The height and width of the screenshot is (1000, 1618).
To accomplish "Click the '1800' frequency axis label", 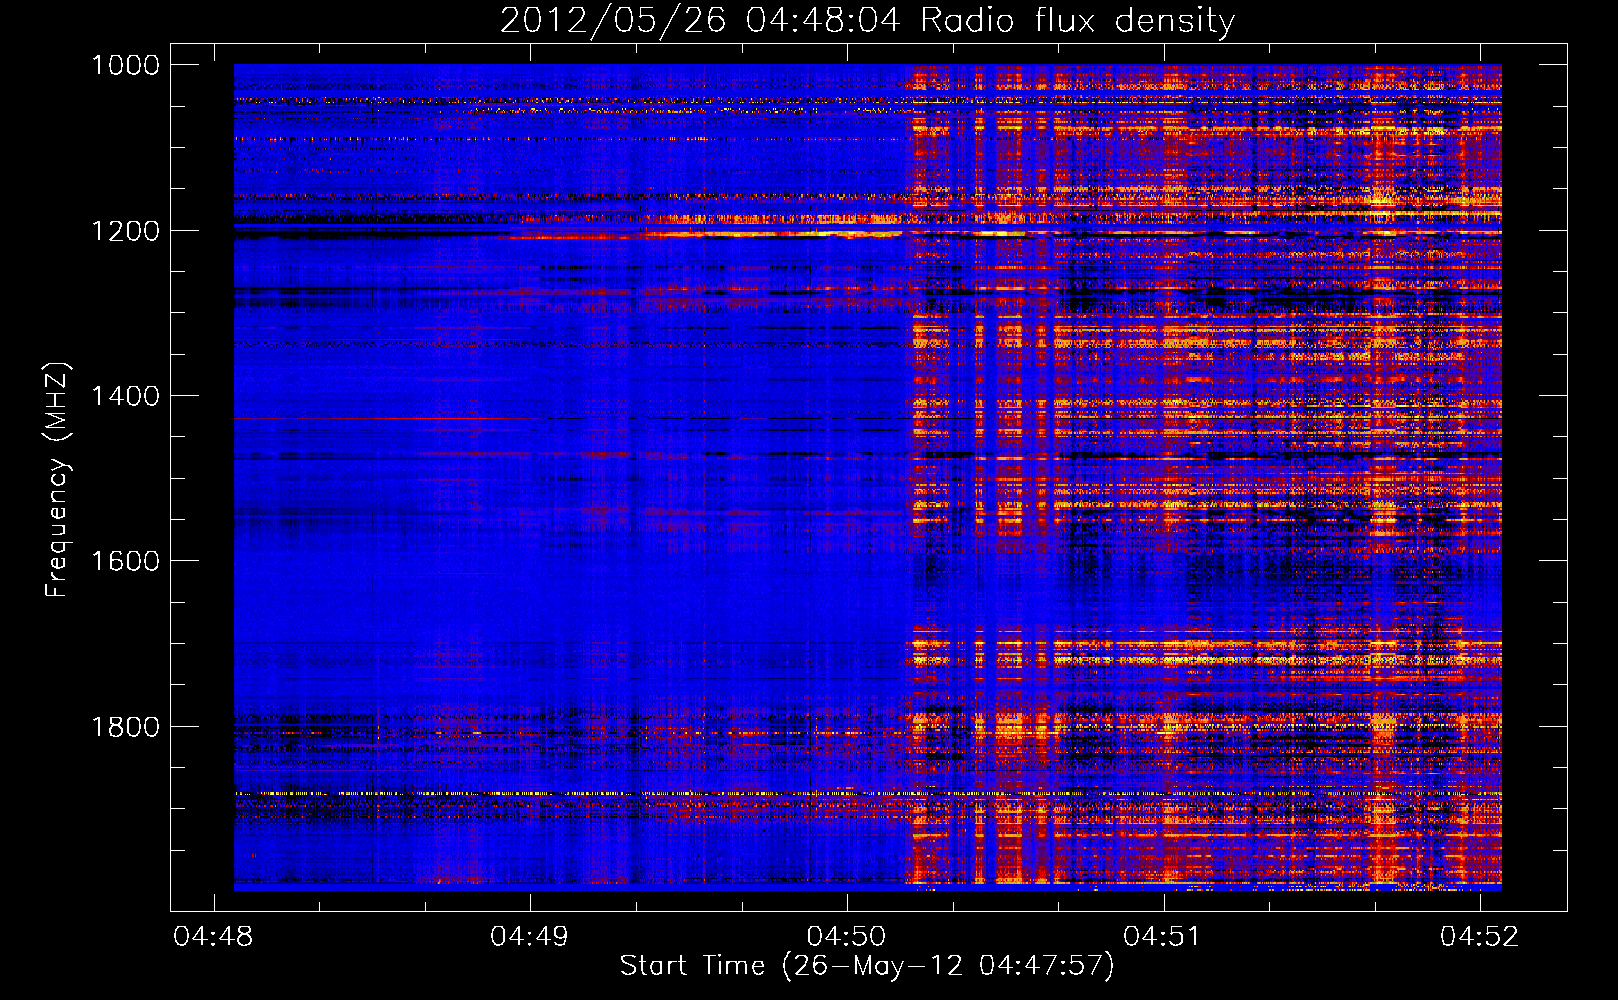I will (125, 727).
